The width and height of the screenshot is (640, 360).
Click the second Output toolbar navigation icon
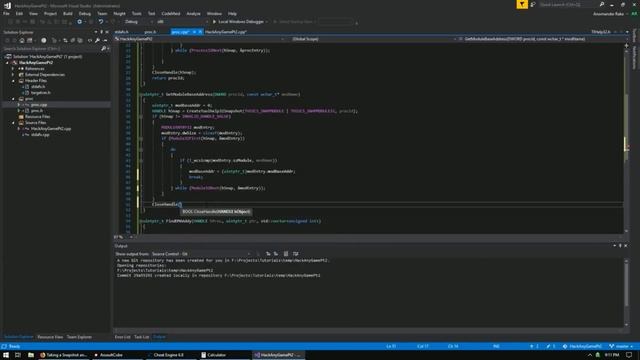coord(276,254)
